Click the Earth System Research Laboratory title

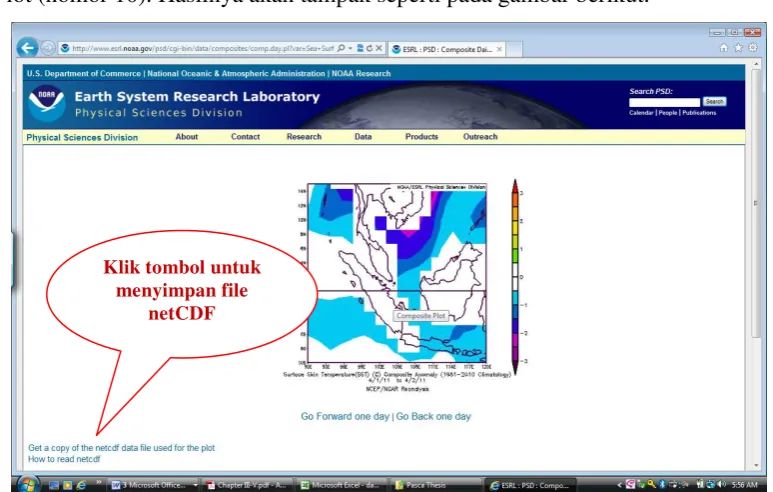click(x=197, y=97)
